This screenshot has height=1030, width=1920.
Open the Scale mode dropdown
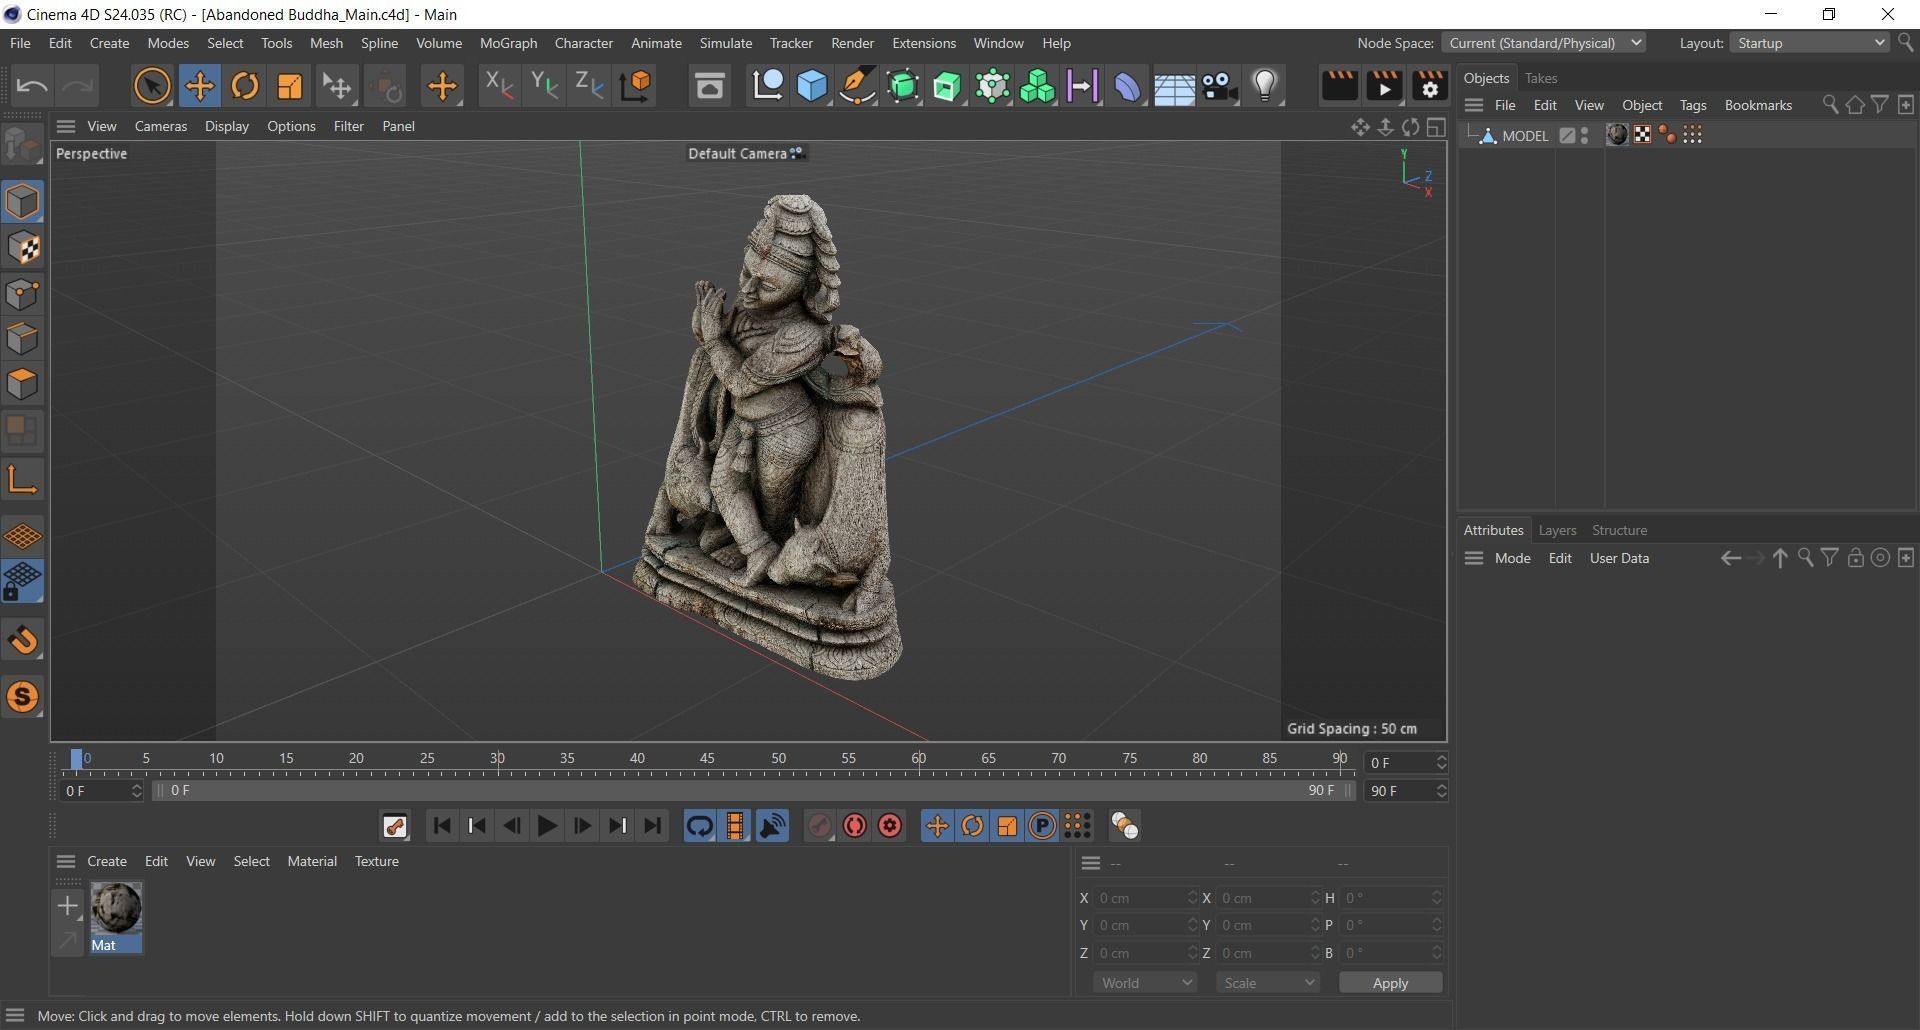[x=1268, y=983]
